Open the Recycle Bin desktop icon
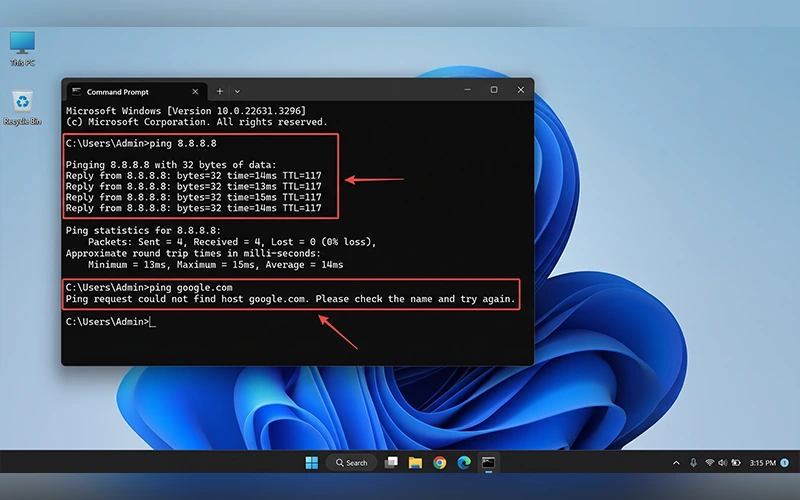The image size is (800, 500). (22, 108)
